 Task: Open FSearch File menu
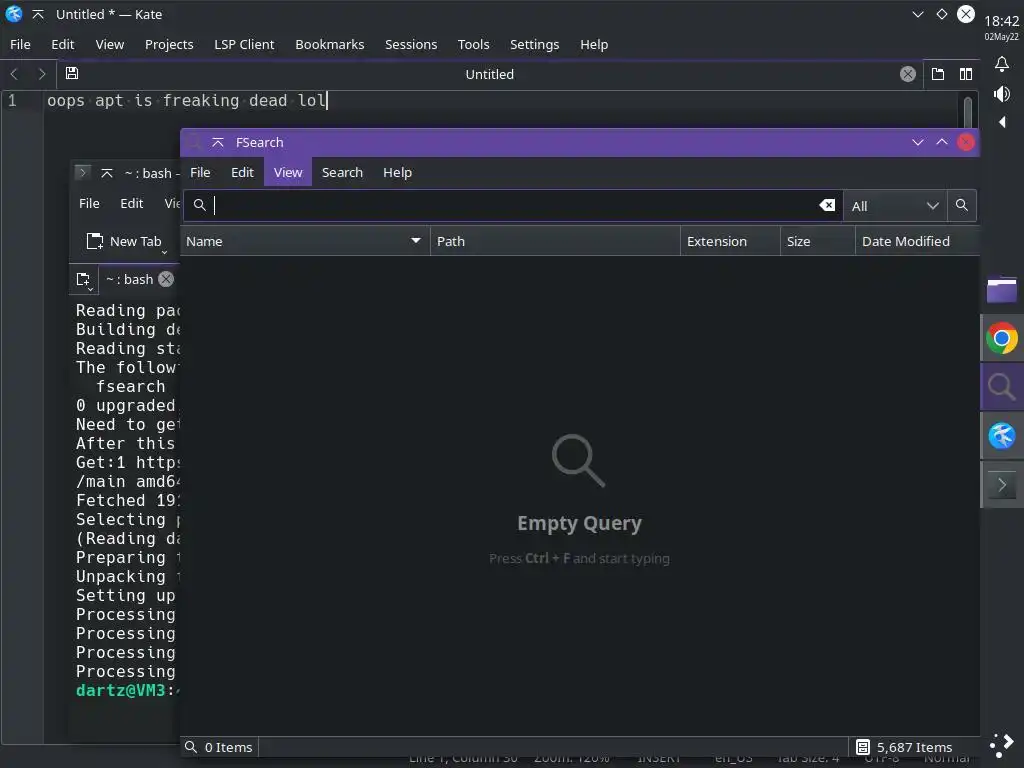(x=200, y=172)
